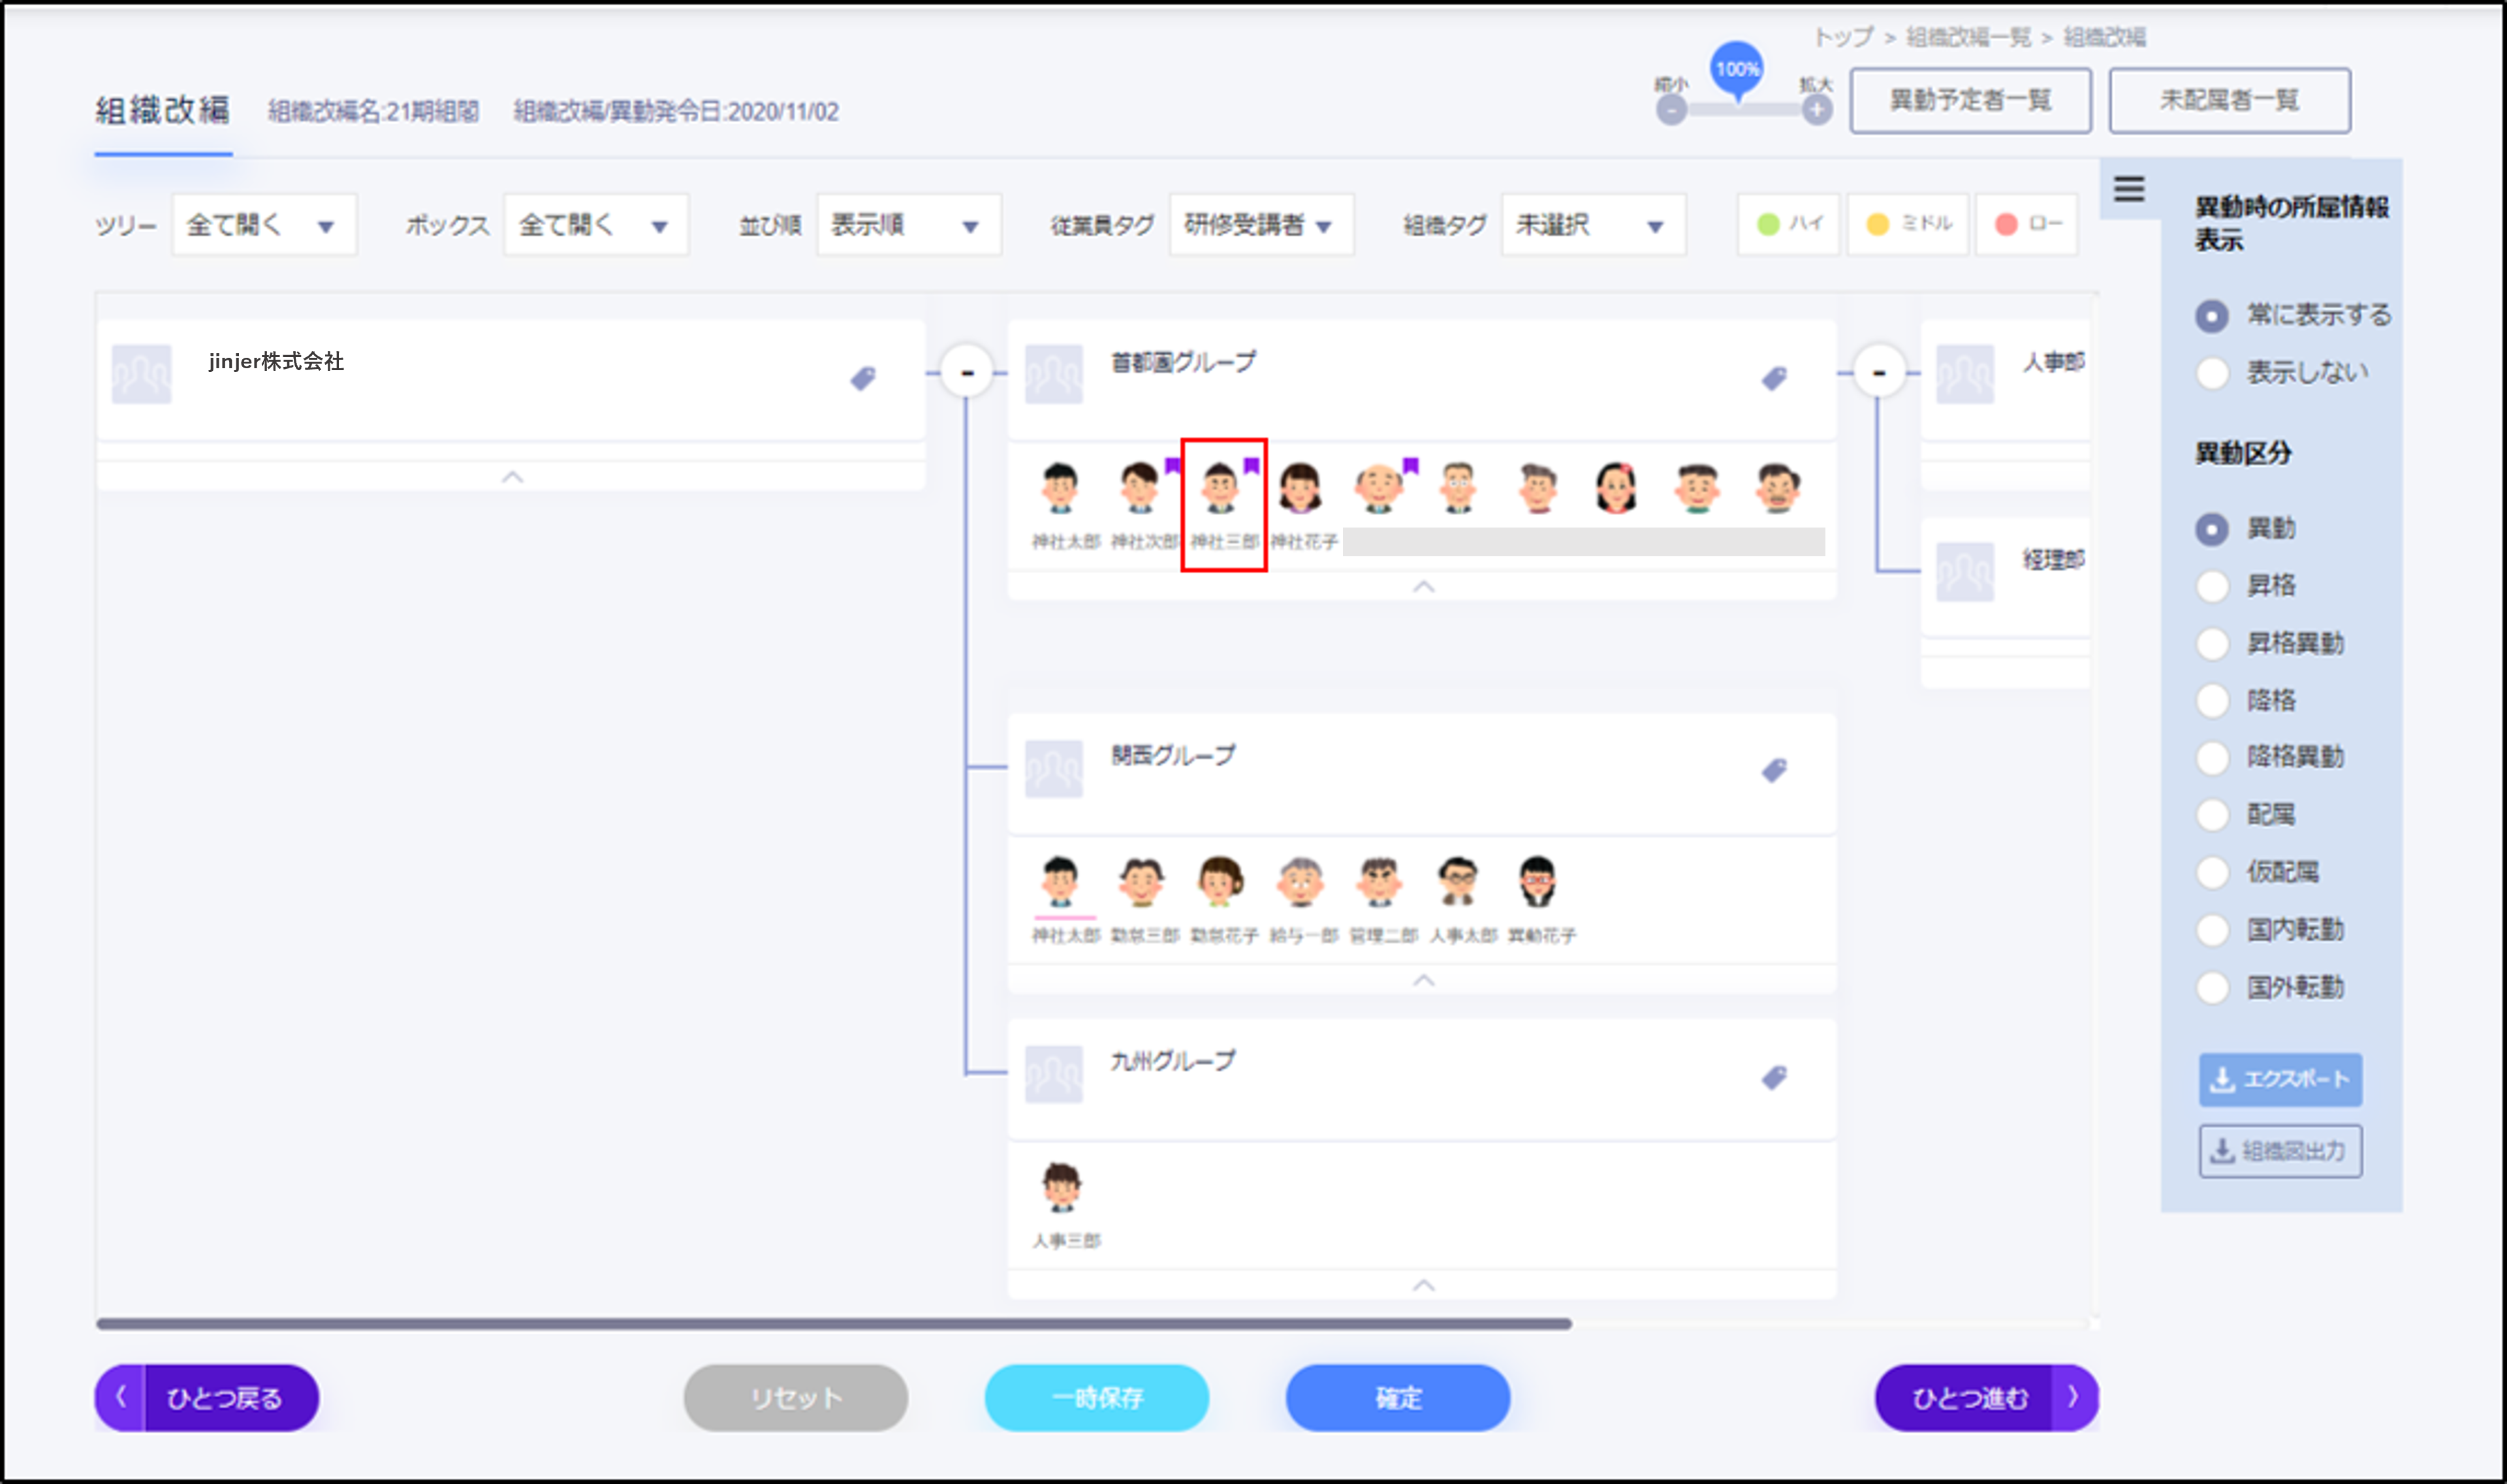The width and height of the screenshot is (2507, 1484).
Task: Open 異動予定者一覧 list
Action: 1970,101
